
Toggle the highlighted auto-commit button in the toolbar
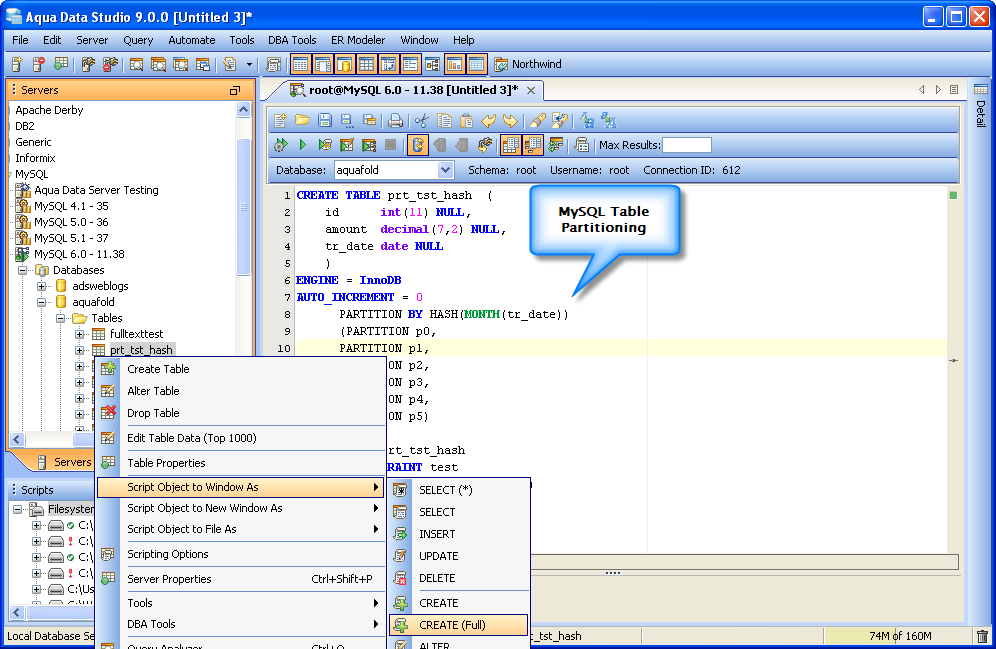click(x=417, y=145)
